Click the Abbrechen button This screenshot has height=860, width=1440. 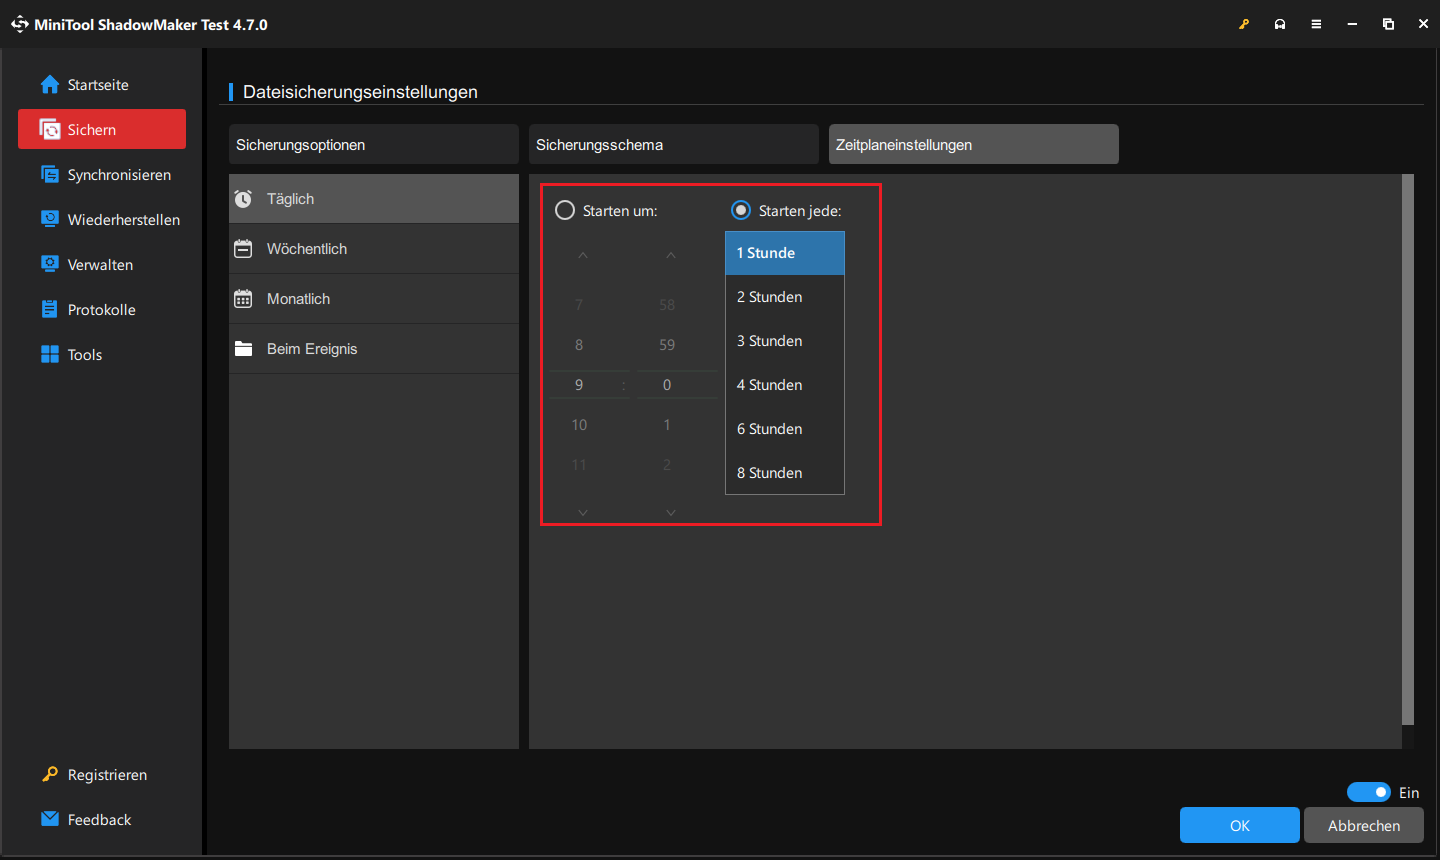click(1364, 825)
